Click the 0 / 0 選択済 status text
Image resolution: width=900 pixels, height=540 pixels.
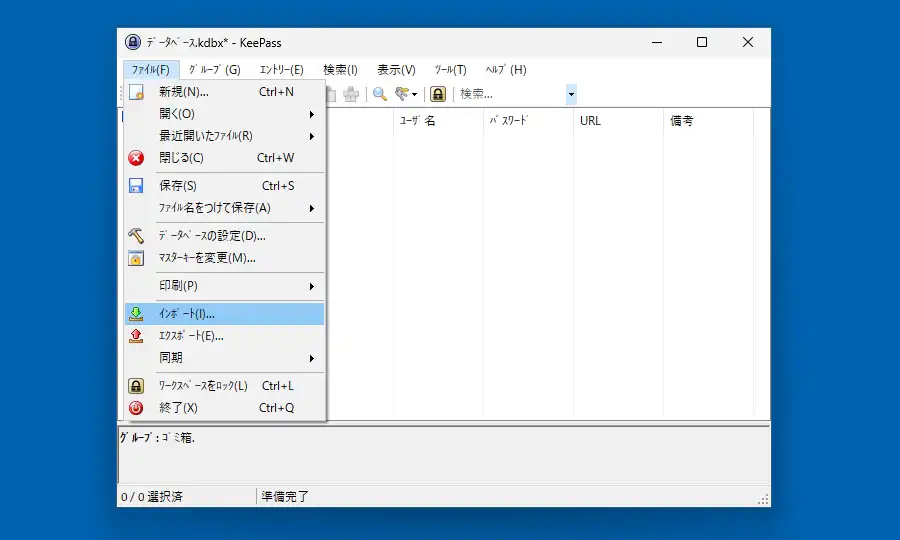tap(152, 497)
